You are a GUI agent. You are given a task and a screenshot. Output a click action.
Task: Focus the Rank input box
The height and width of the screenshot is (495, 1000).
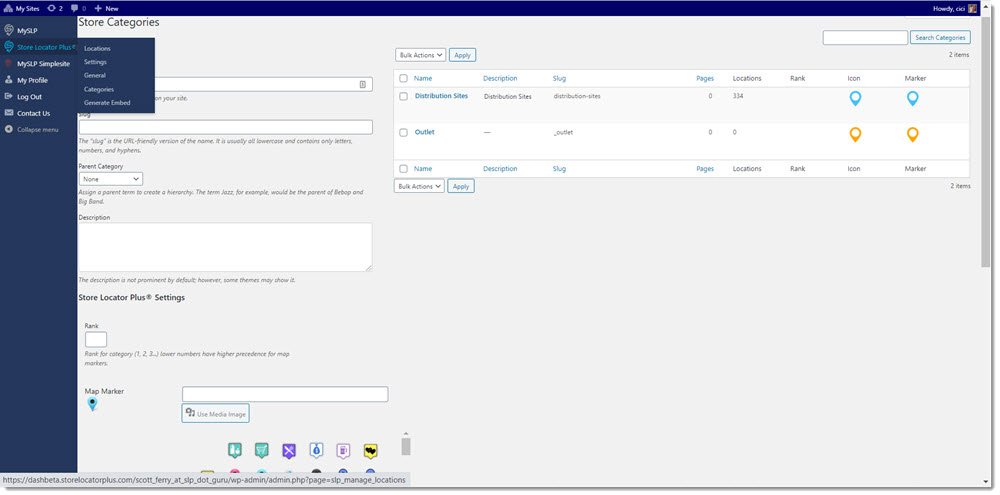click(96, 339)
